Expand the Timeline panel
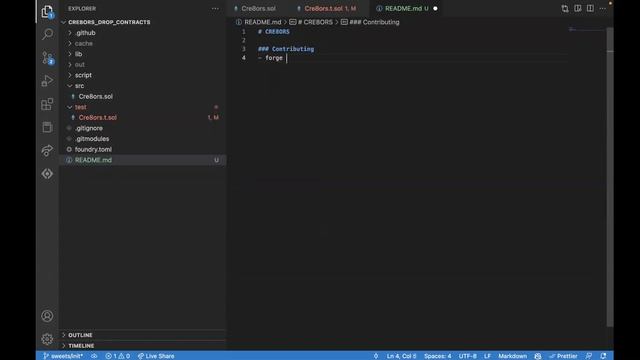The height and width of the screenshot is (360, 640). pyautogui.click(x=81, y=346)
